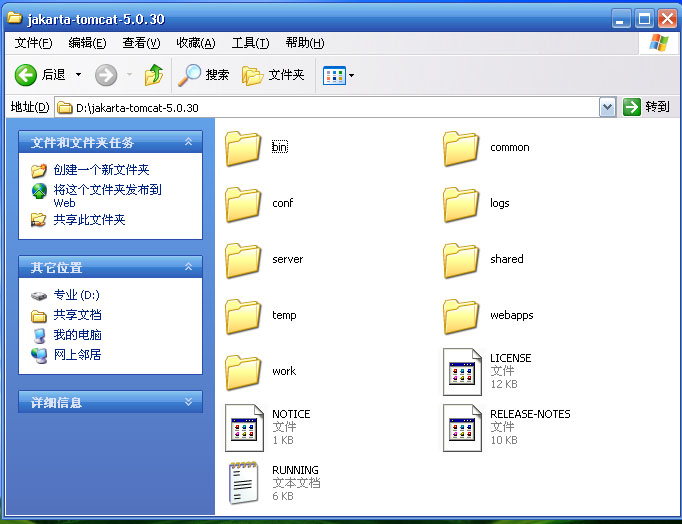Image resolution: width=682 pixels, height=524 pixels.
Task: Click the NOTICE file name text
Action: tap(291, 414)
